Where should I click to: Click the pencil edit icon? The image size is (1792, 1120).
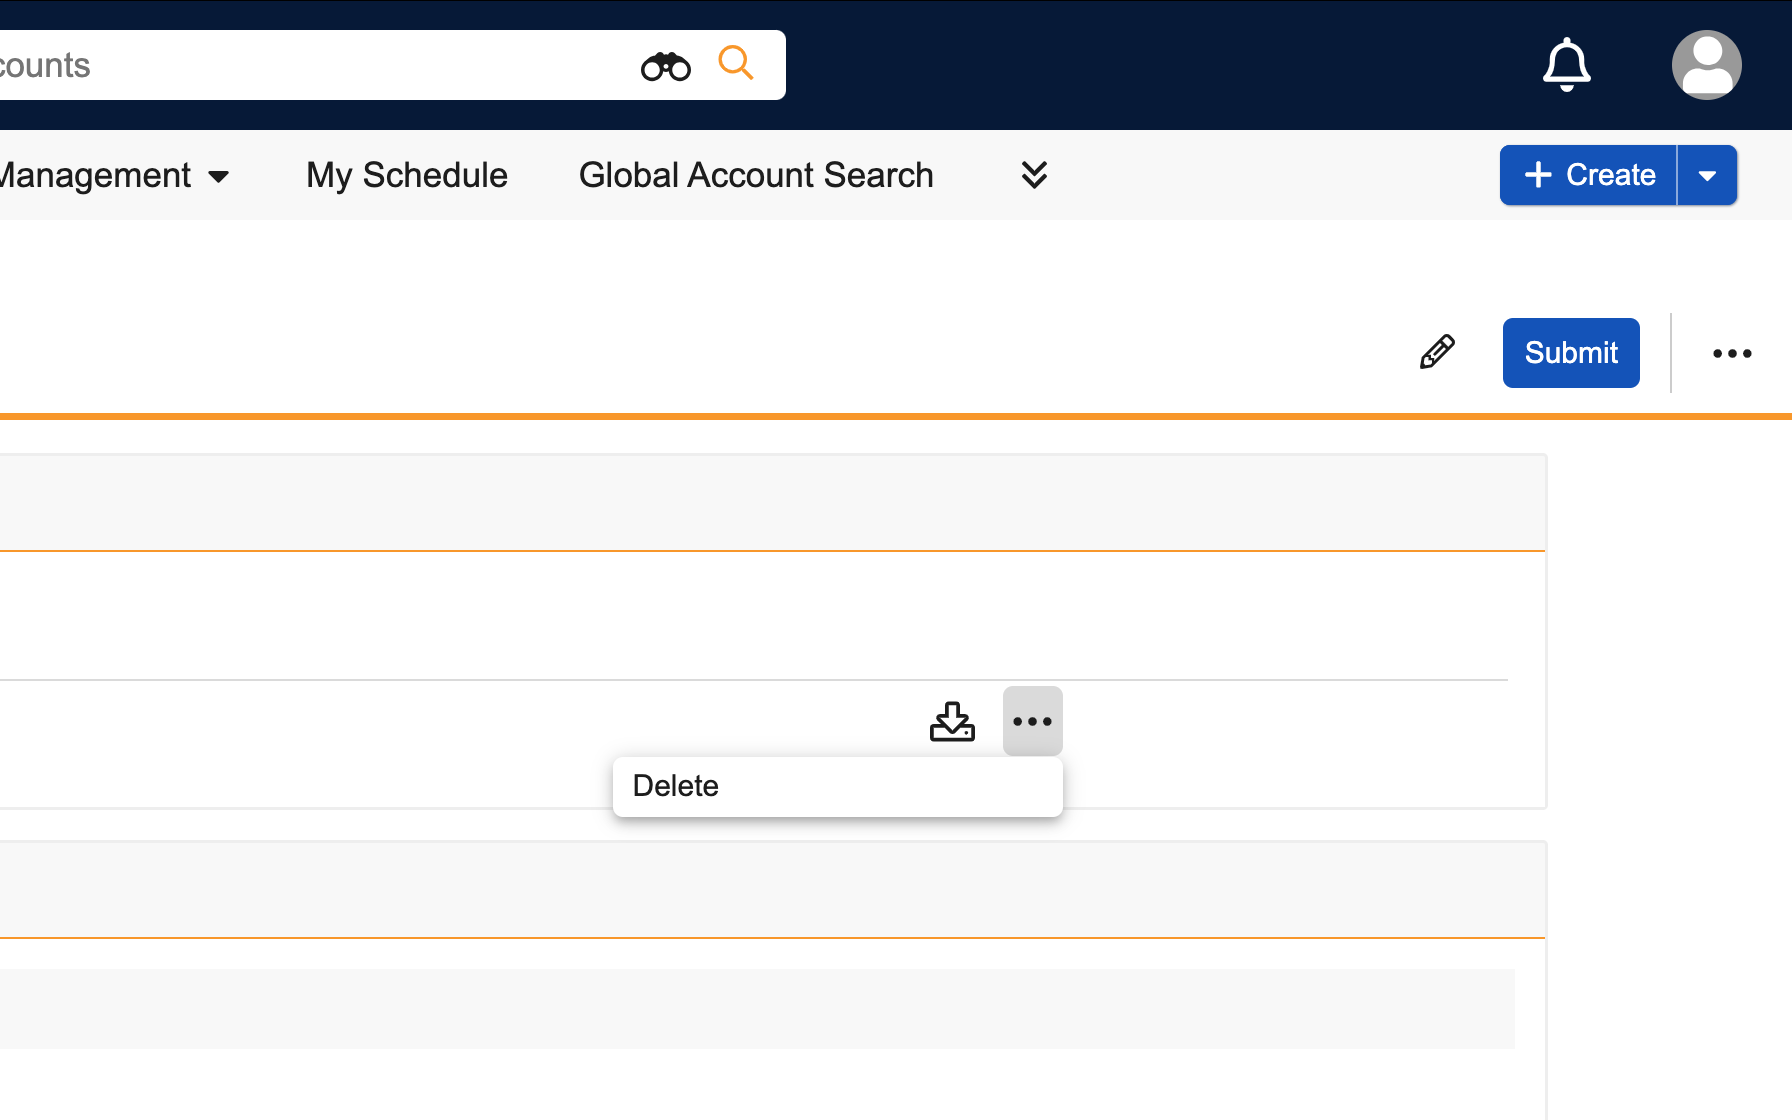click(x=1437, y=352)
